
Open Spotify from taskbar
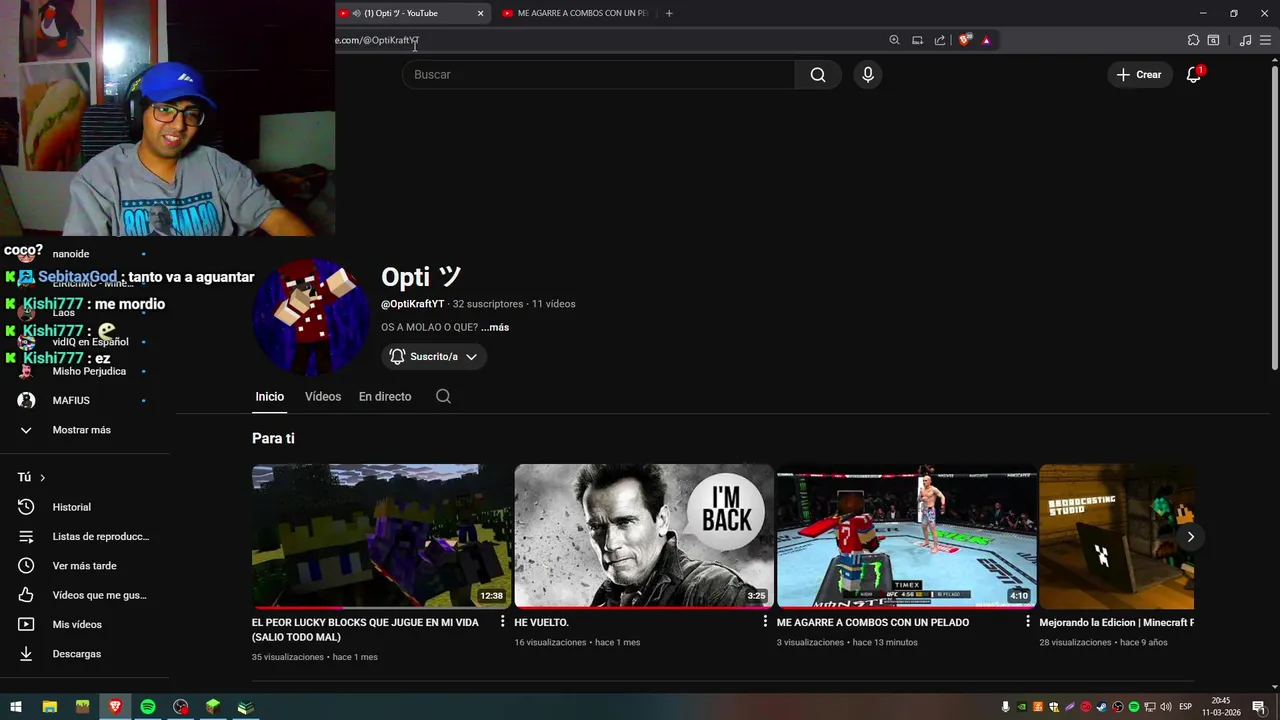point(148,707)
